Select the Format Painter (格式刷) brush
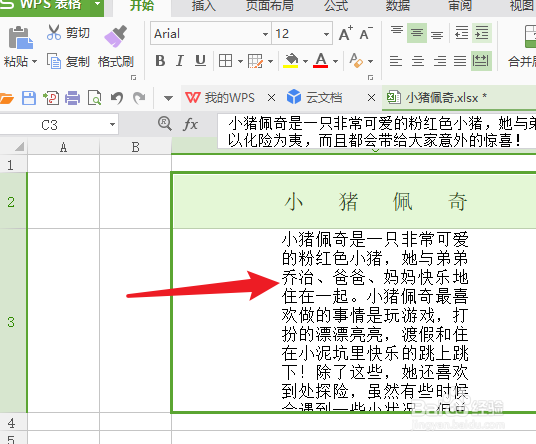536x444 pixels. coord(116,36)
